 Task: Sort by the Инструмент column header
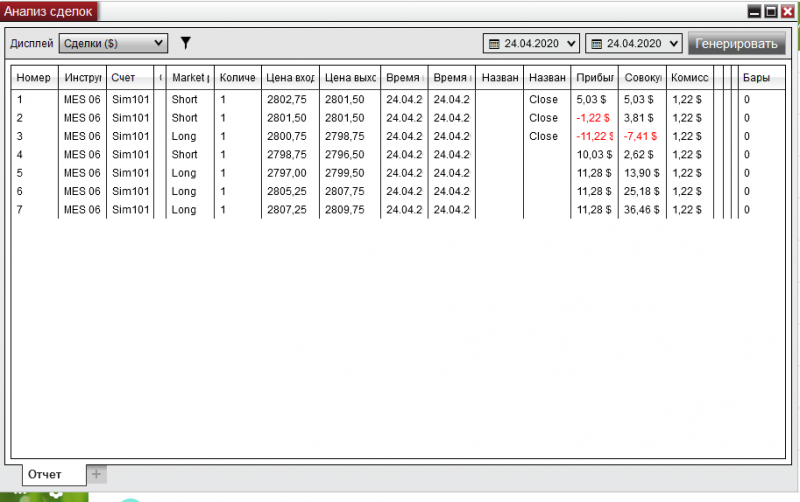click(x=83, y=78)
